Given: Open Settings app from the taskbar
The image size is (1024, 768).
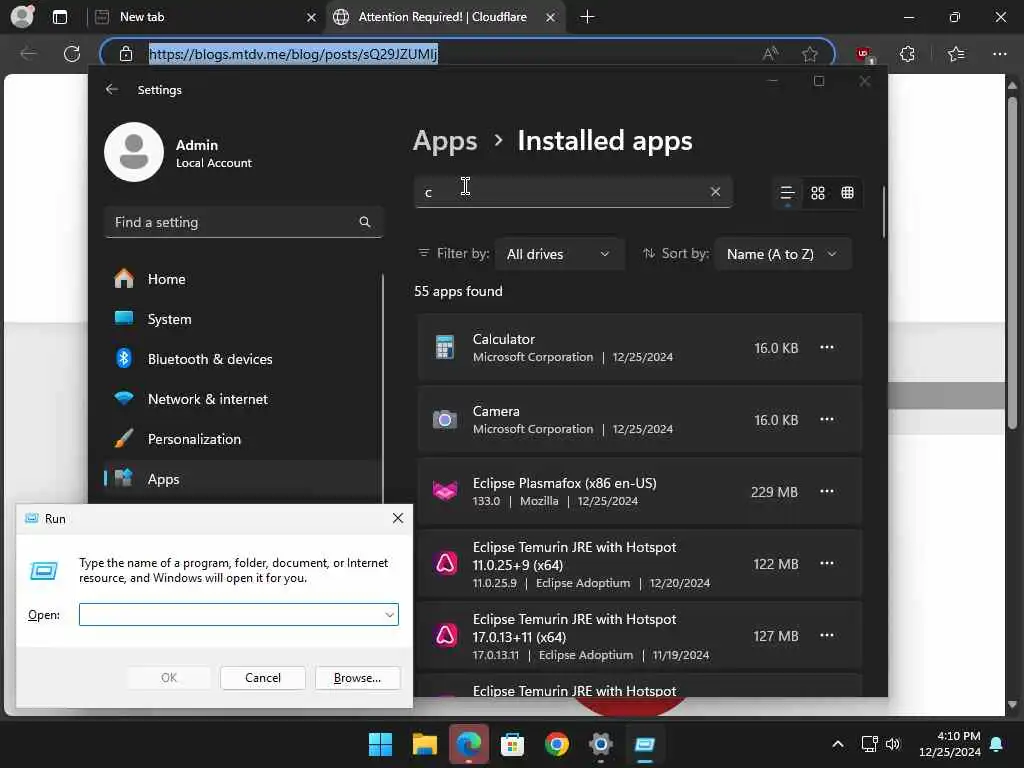Looking at the screenshot, I should (x=601, y=744).
